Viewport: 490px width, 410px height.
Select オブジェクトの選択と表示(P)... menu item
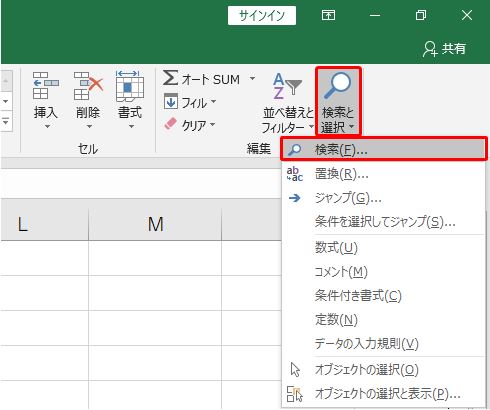coord(384,394)
